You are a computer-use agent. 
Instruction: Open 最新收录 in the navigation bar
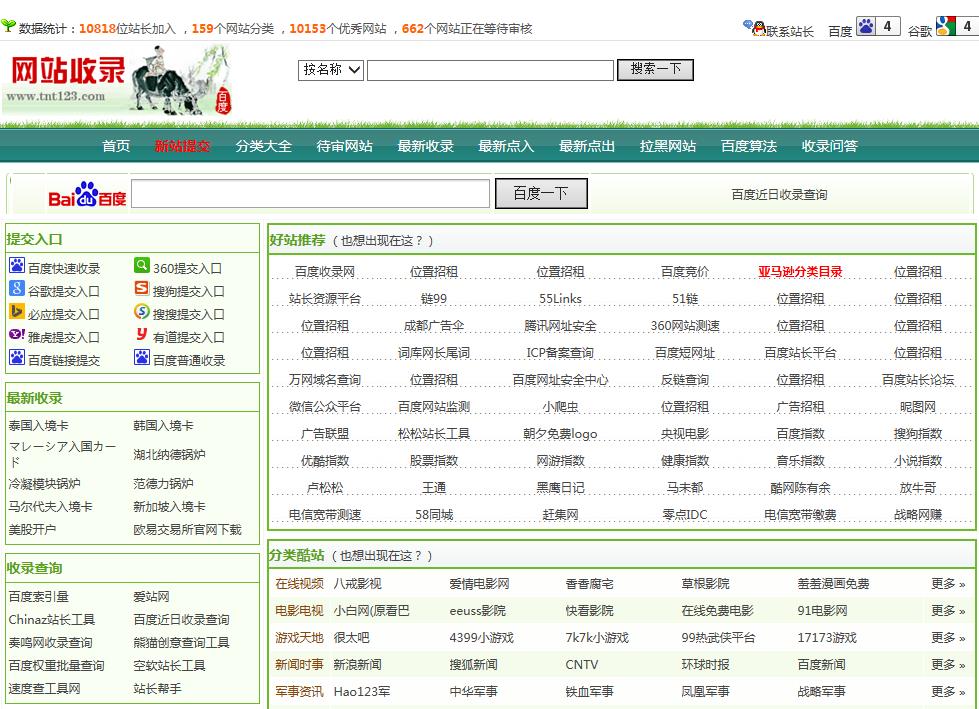[x=426, y=146]
